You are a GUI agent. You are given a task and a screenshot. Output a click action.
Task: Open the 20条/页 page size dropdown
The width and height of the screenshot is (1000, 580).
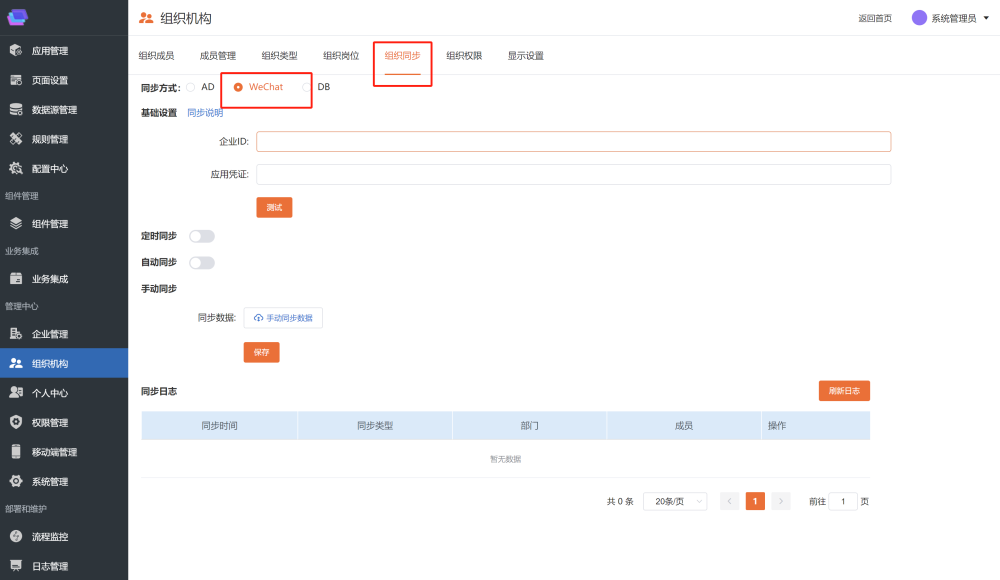675,501
